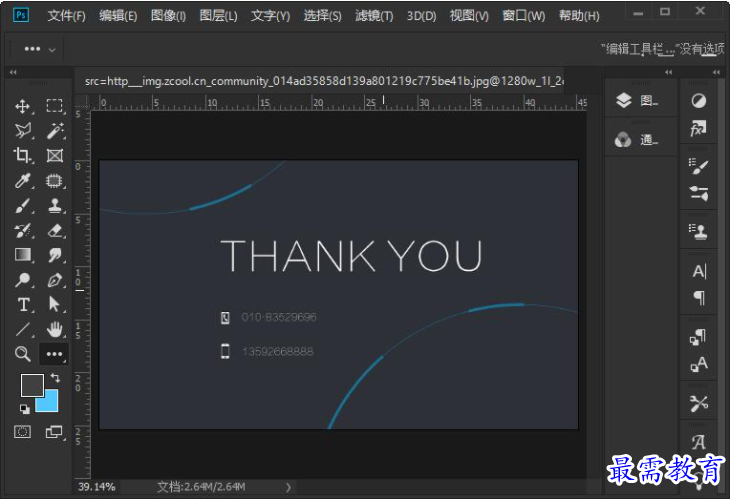Select the Smudge tool
The width and height of the screenshot is (731, 501).
coord(55,255)
